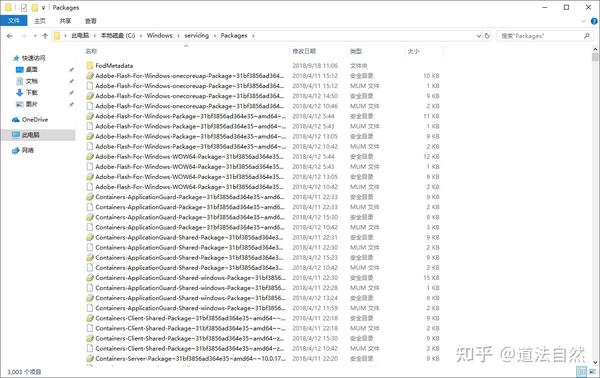This screenshot has width=600, height=378.
Task: Open the Quick Access Toolbar customize dropdown in the title bar
Action: tap(43, 8)
